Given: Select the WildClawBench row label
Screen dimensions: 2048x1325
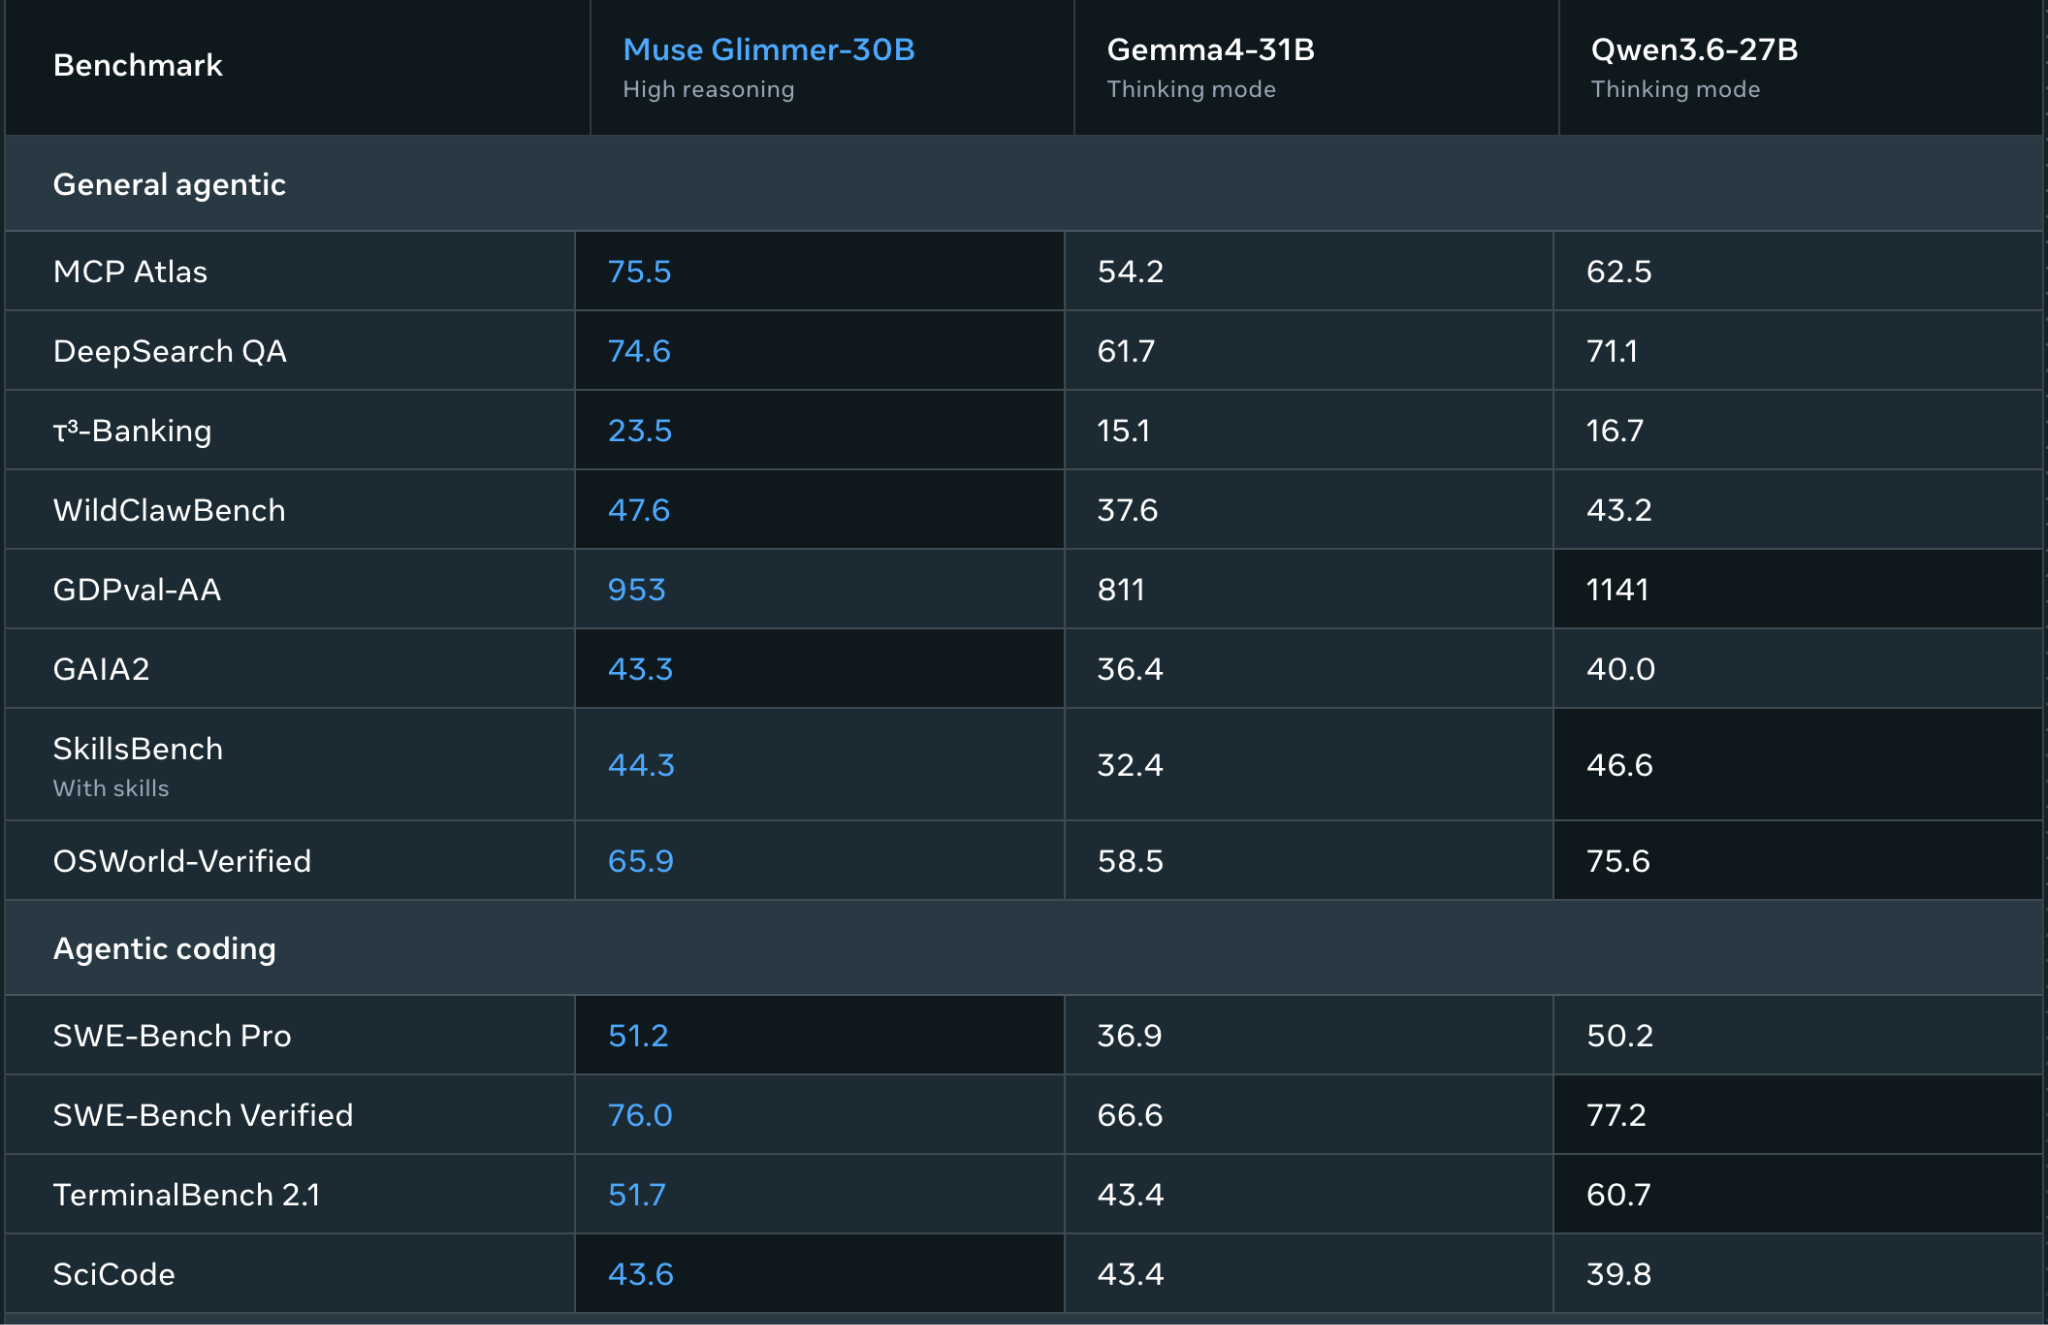Looking at the screenshot, I should coord(169,510).
